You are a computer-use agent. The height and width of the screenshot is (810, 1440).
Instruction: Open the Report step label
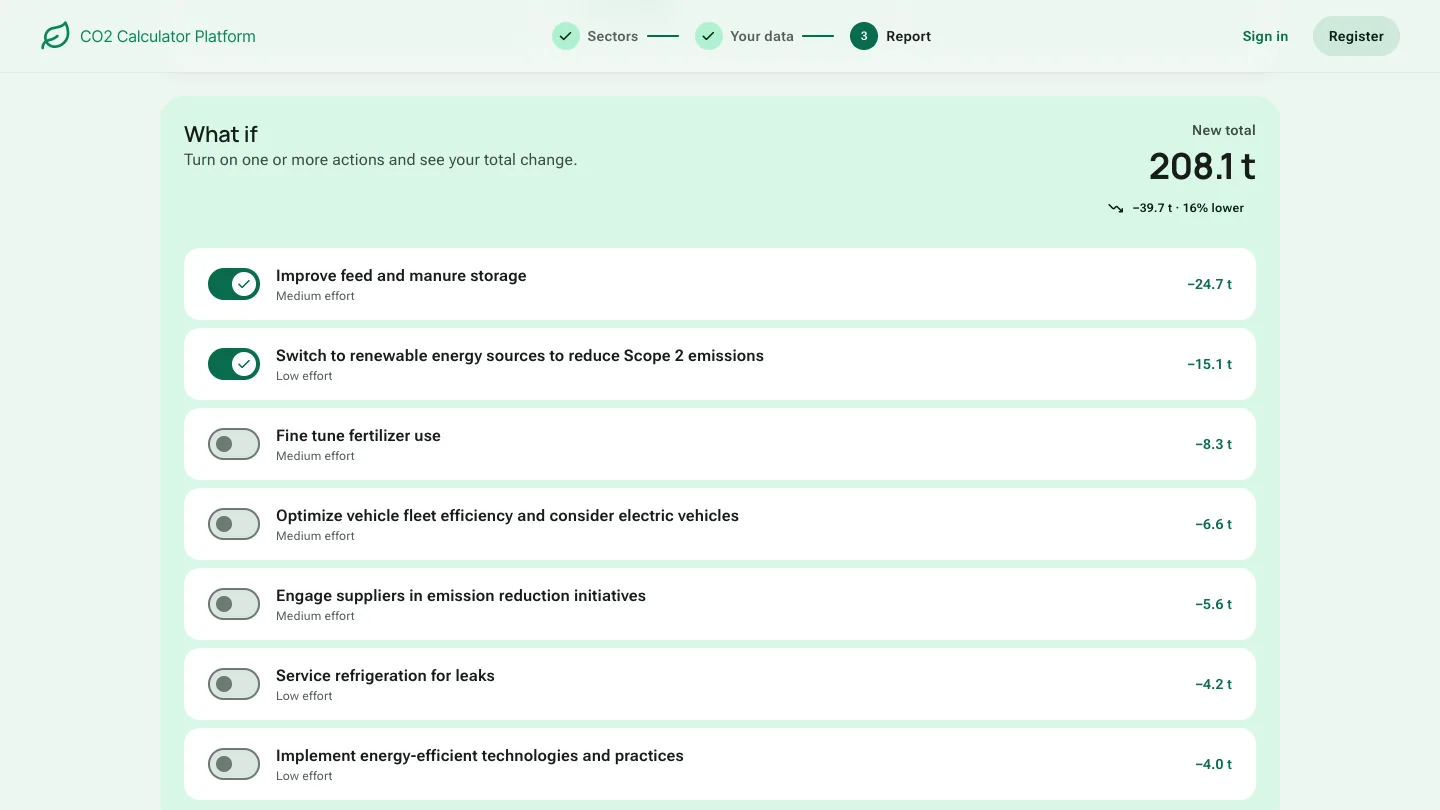[908, 36]
